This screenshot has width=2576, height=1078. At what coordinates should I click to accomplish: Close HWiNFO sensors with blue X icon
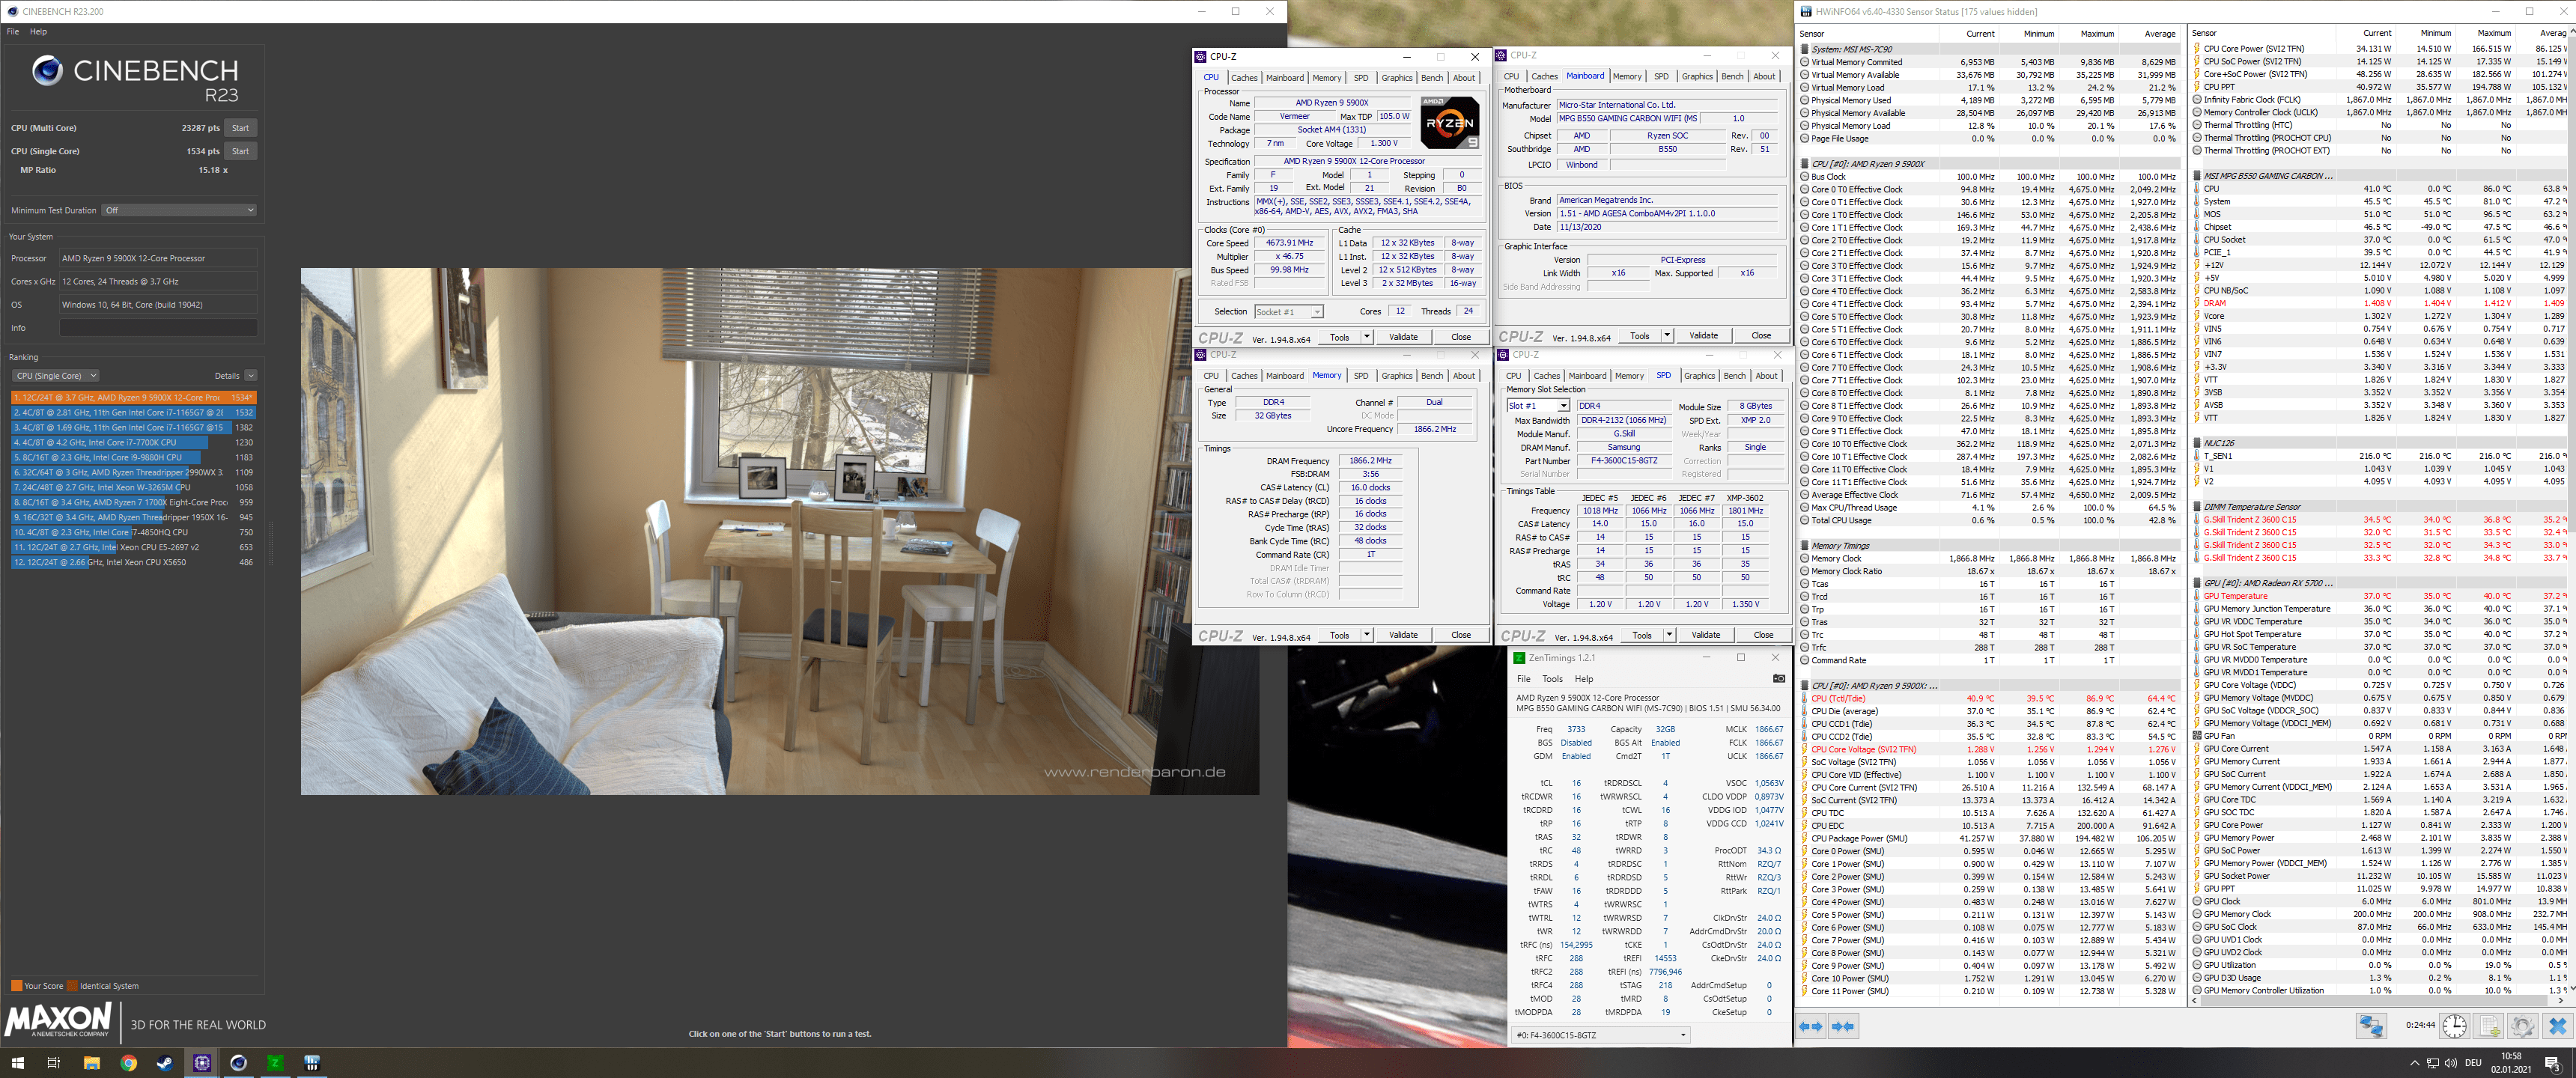pos(2558,1026)
